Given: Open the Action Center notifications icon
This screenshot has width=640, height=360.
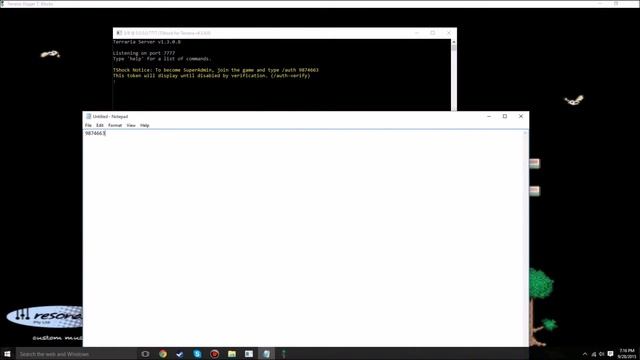Looking at the screenshot, I should [x=611, y=354].
